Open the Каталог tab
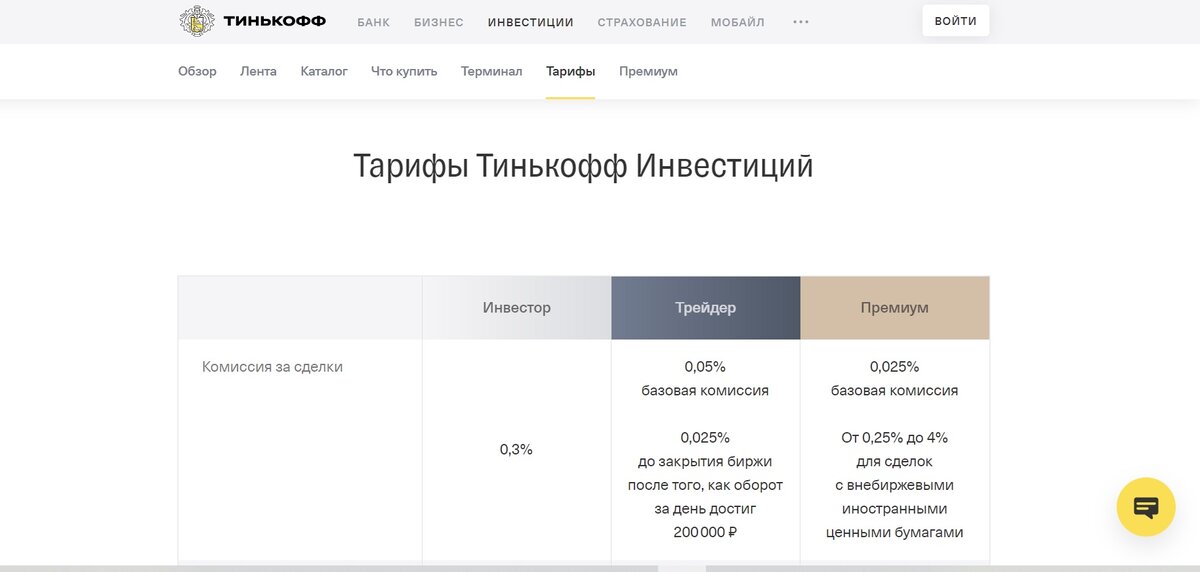The width and height of the screenshot is (1200, 572). point(324,71)
